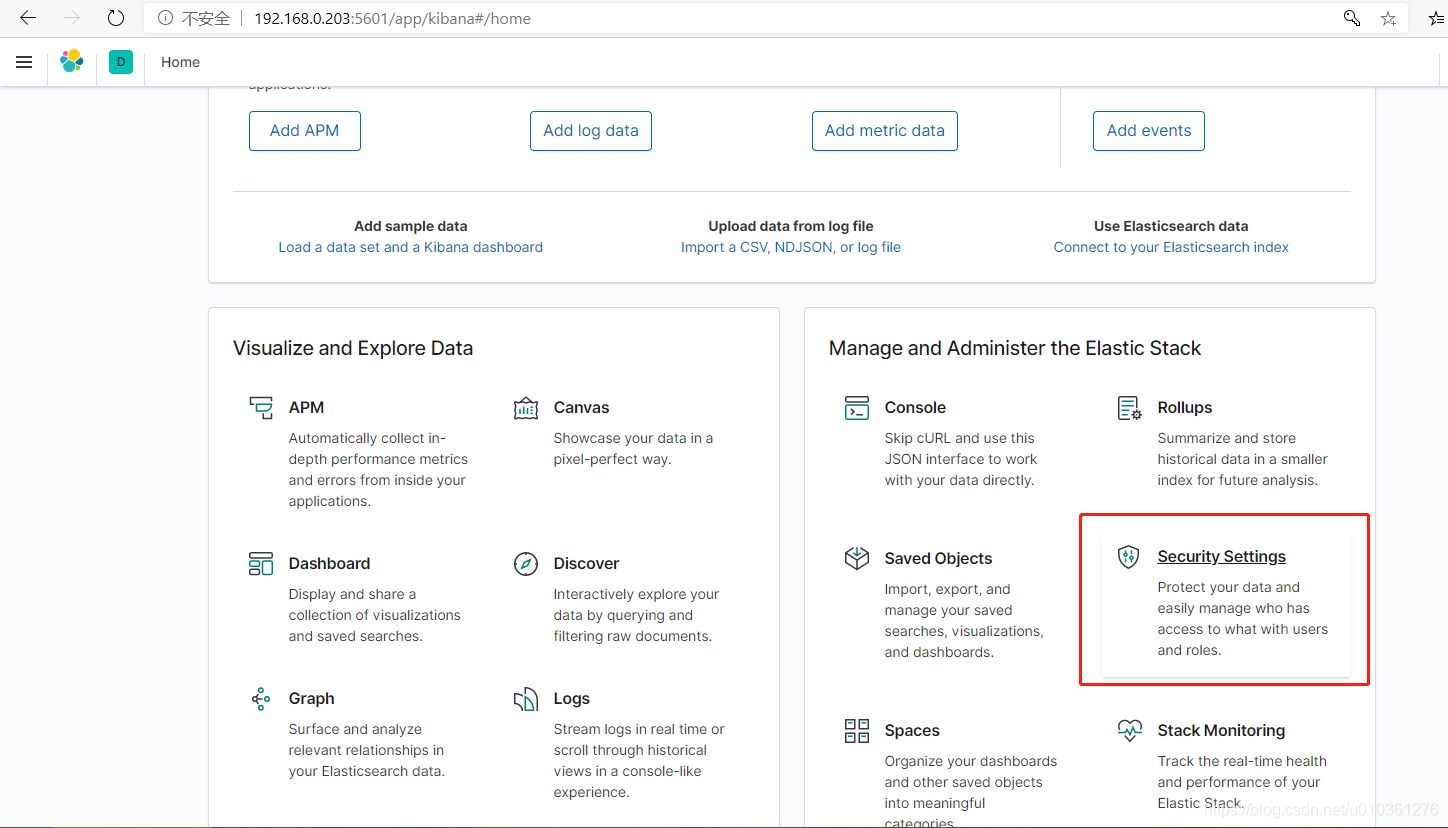Viewport: 1448px width, 828px height.
Task: Bookmark page with star icon
Action: point(1388,18)
